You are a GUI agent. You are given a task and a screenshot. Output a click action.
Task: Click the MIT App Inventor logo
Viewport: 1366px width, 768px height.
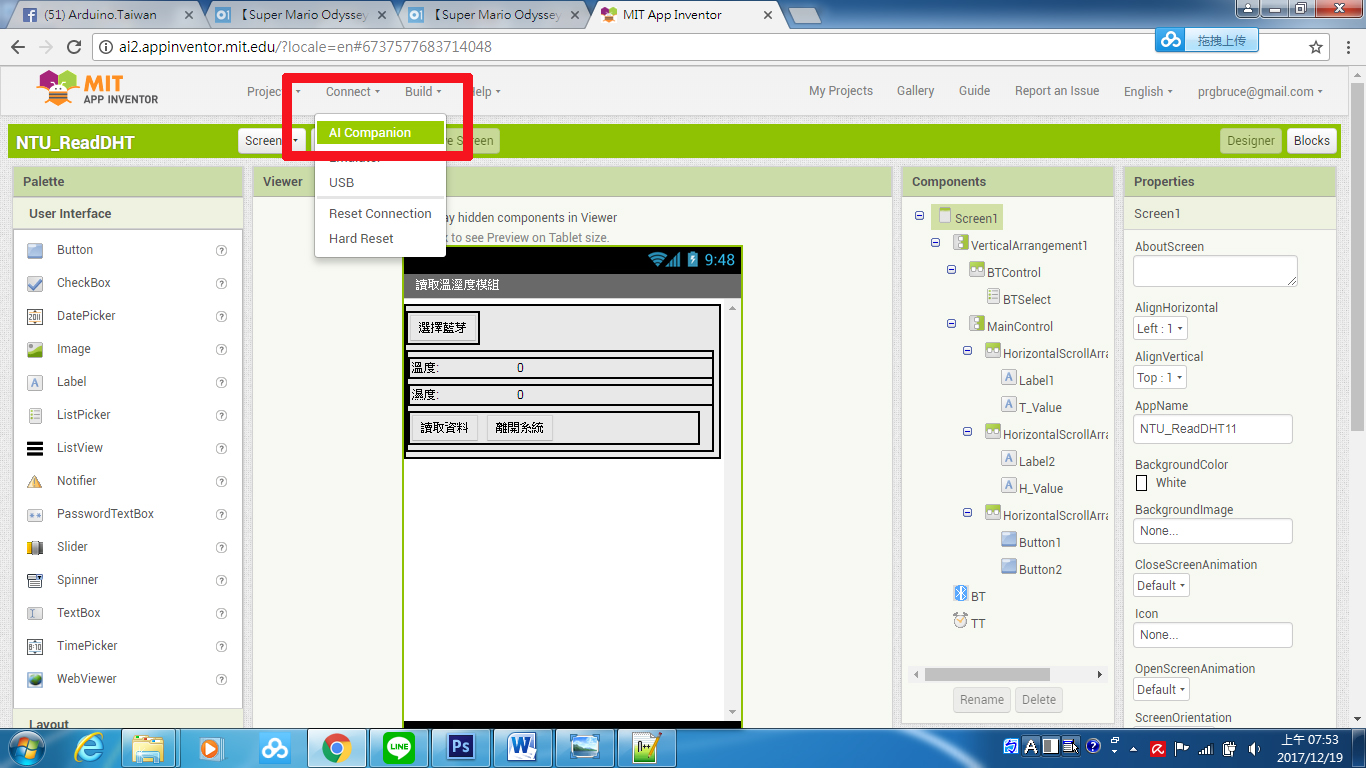click(98, 90)
